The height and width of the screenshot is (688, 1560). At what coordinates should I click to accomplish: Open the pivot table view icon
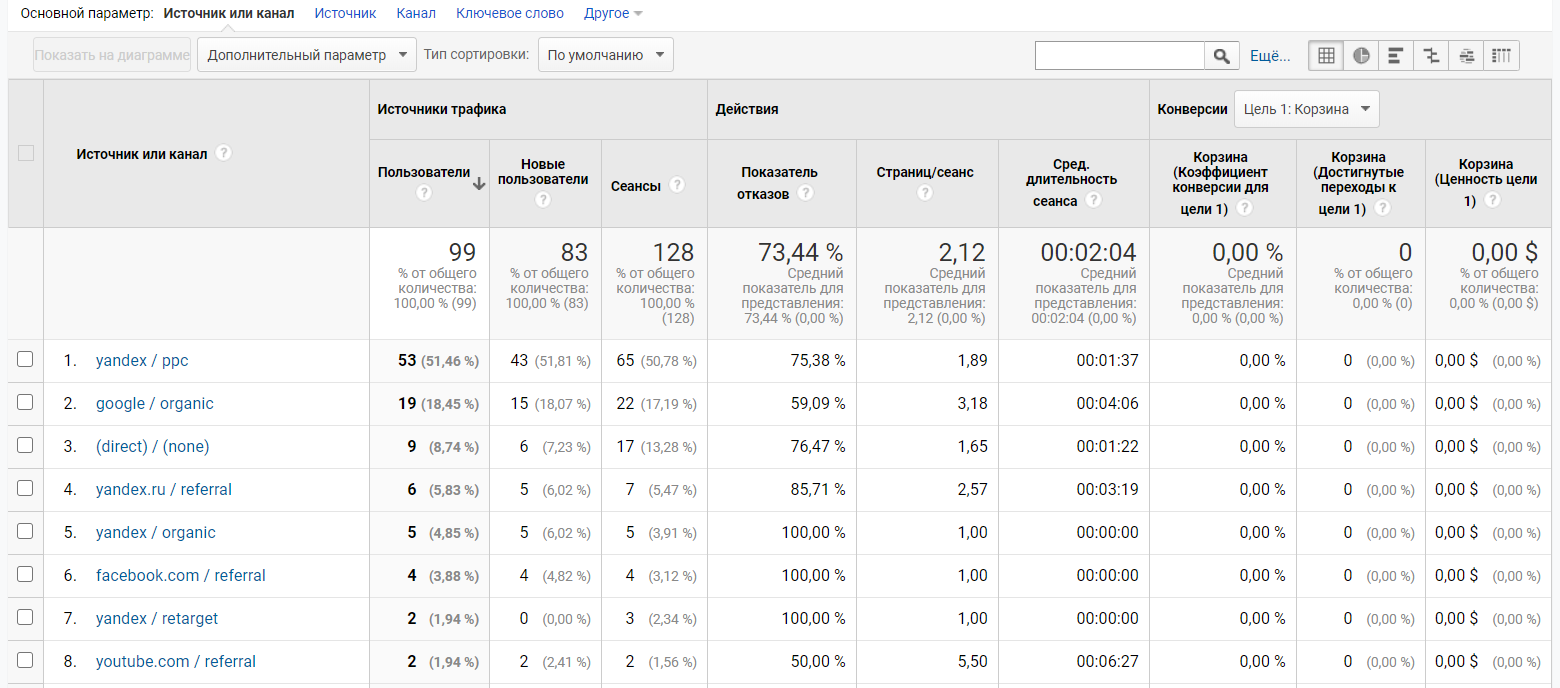coord(1501,56)
